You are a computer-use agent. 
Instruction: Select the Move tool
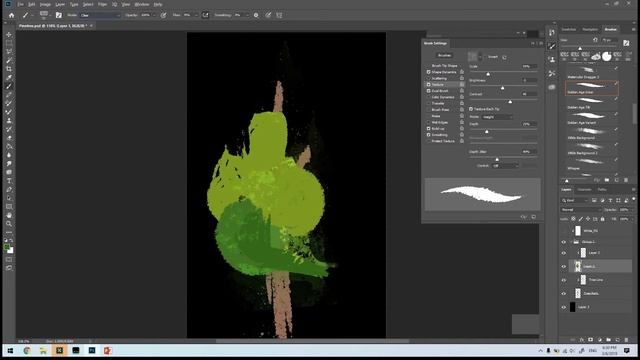tap(9, 35)
